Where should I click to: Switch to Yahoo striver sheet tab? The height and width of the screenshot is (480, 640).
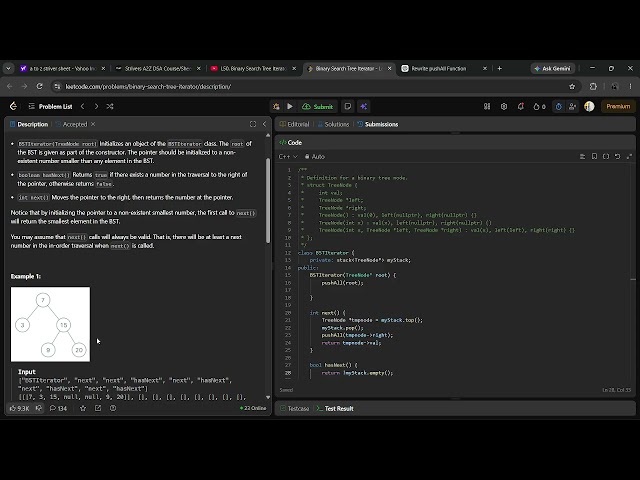coord(62,69)
